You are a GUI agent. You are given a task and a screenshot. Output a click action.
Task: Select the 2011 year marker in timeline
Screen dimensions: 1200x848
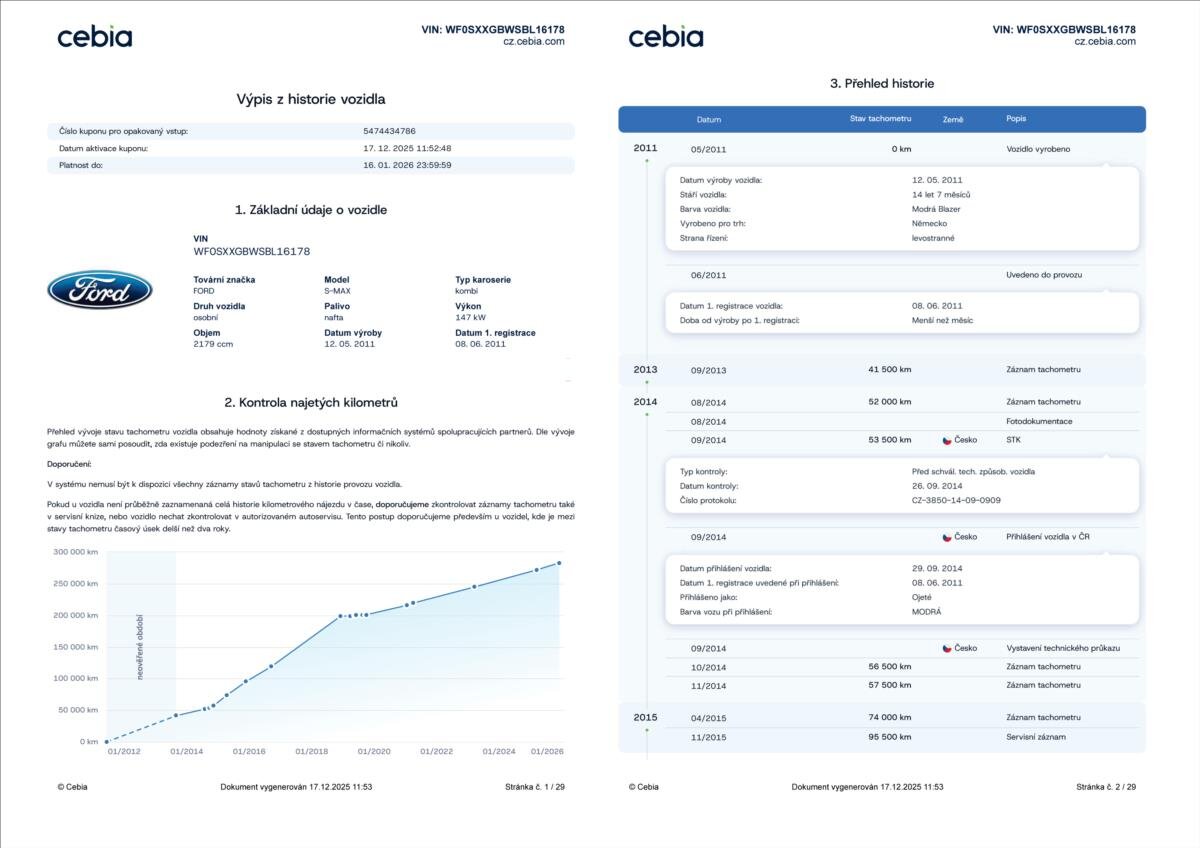[646, 148]
